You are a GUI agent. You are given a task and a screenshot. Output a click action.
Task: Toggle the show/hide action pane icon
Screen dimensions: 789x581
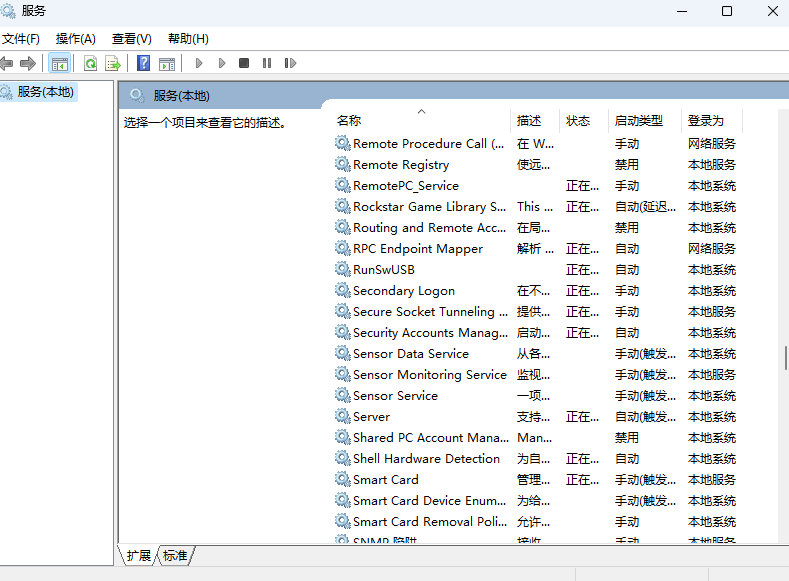coord(167,64)
